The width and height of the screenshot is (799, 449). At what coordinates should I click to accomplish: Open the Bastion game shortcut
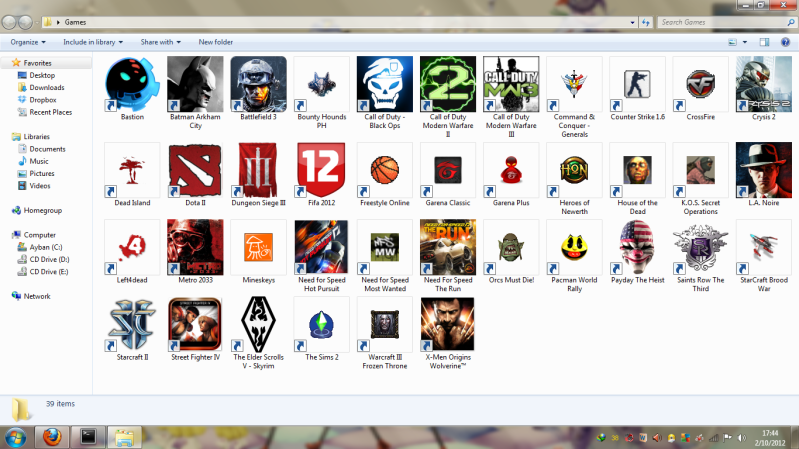point(132,85)
